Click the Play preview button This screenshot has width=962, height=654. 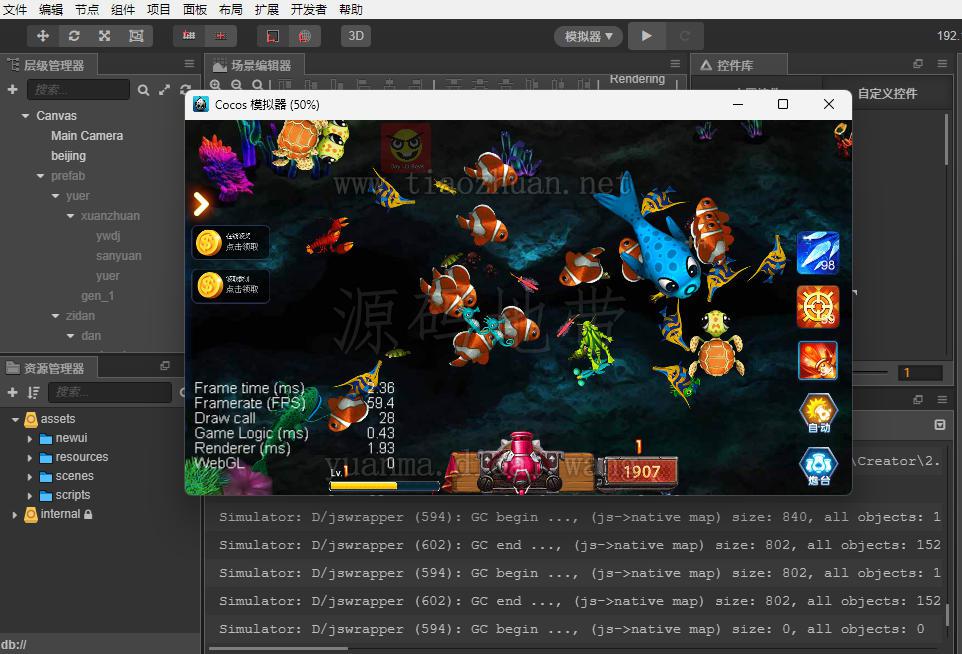pos(647,36)
